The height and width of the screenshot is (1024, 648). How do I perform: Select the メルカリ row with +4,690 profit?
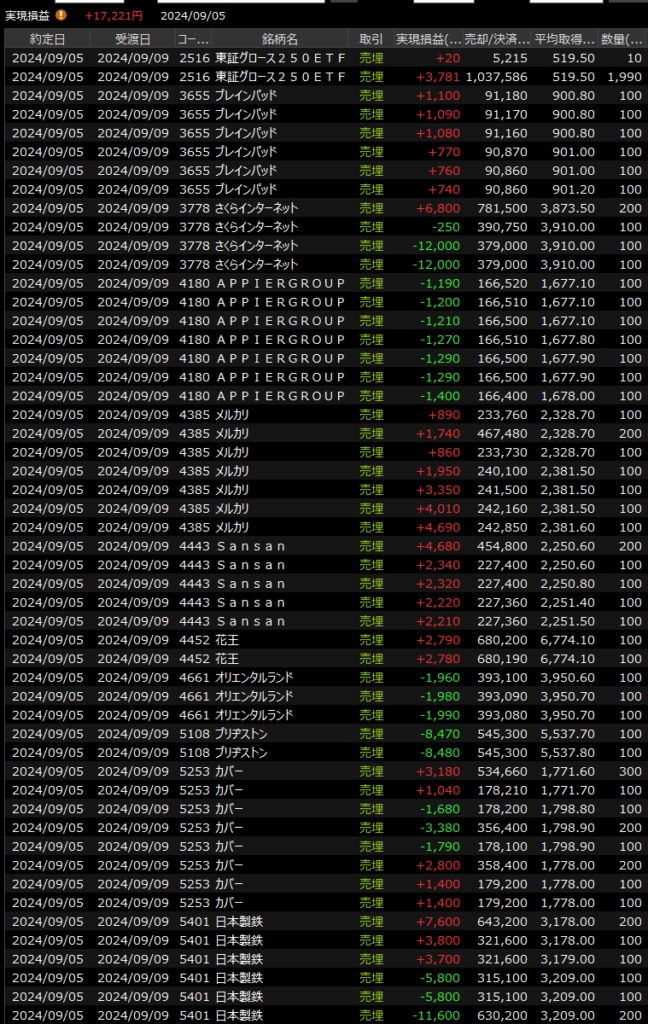coord(280,527)
